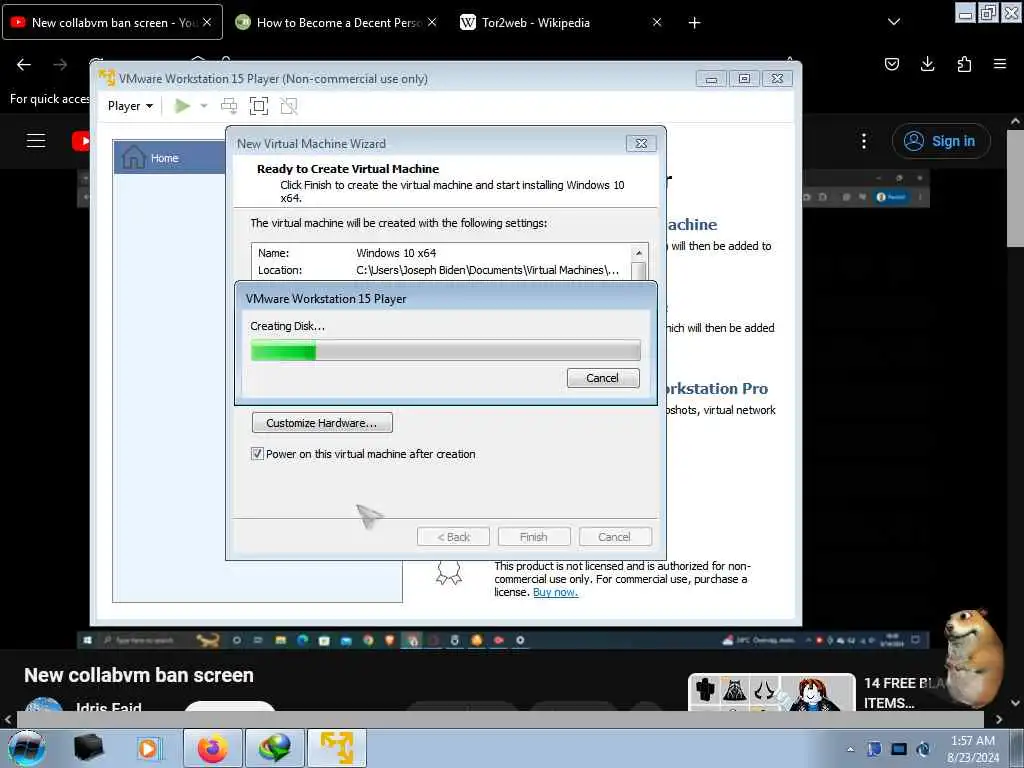Viewport: 1024px width, 768px height.
Task: Cancel the Creating Disk progress dialog
Action: tap(603, 378)
